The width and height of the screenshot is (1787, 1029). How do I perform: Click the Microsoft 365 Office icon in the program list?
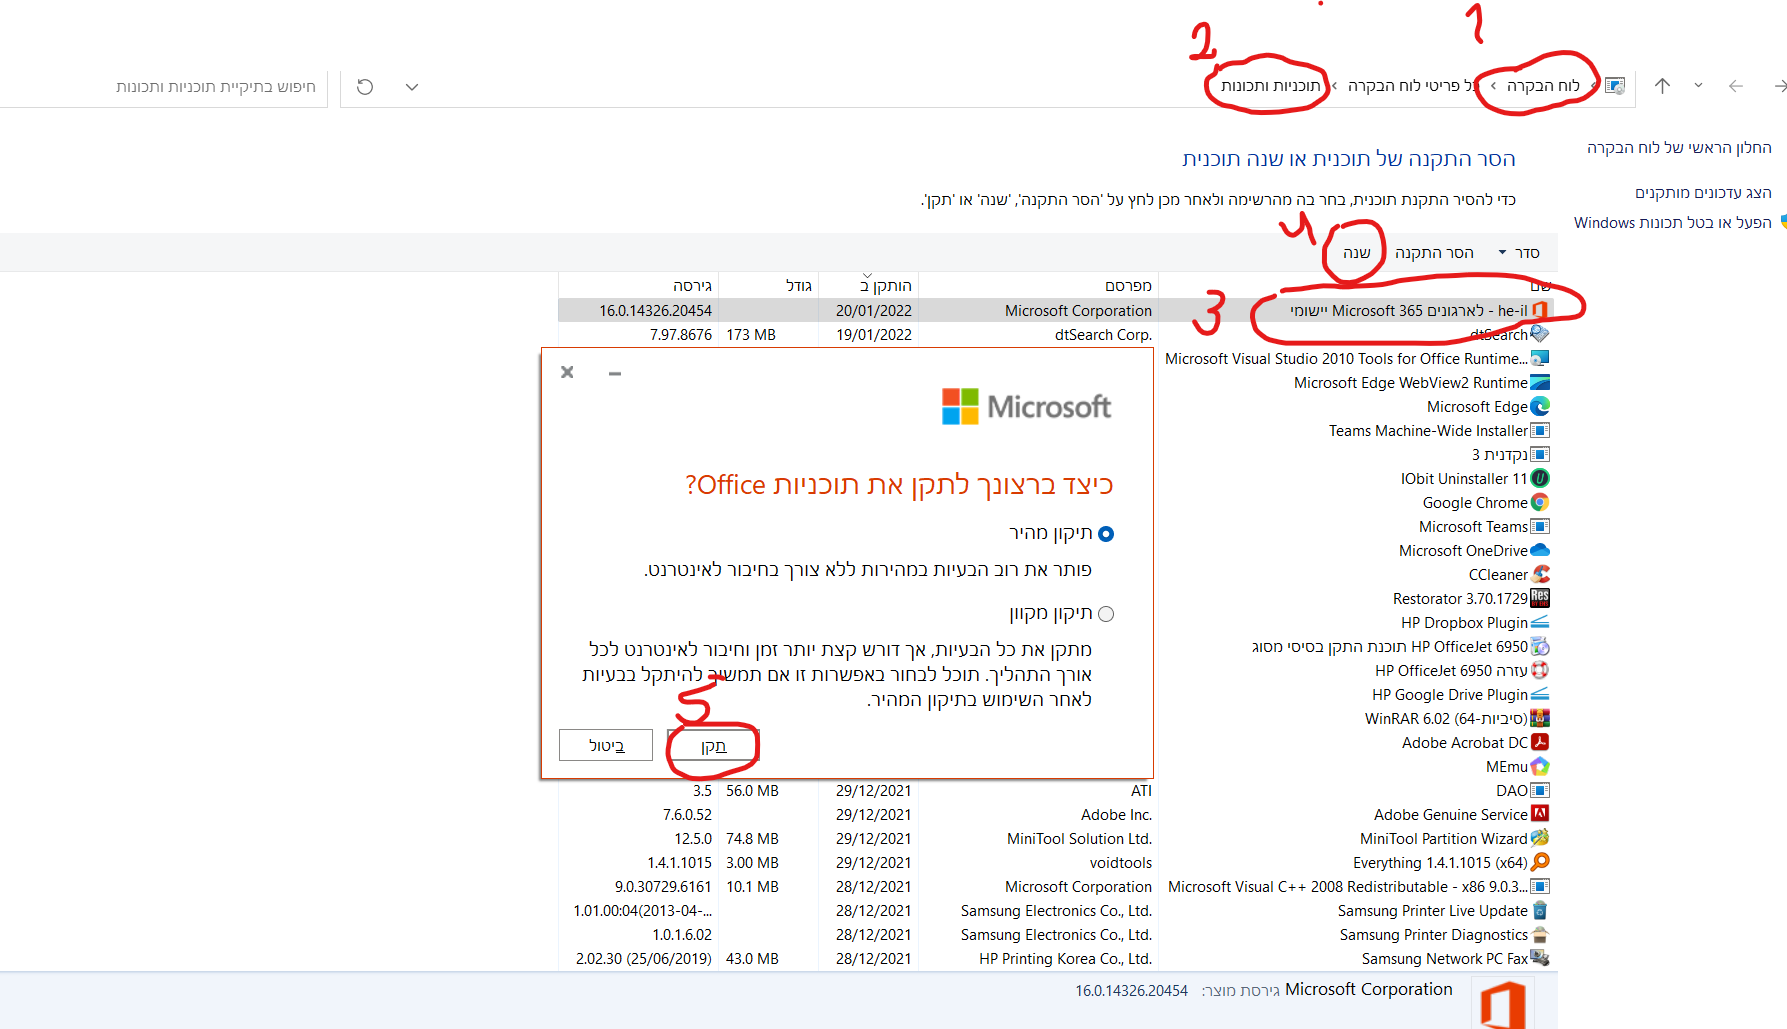point(1540,311)
